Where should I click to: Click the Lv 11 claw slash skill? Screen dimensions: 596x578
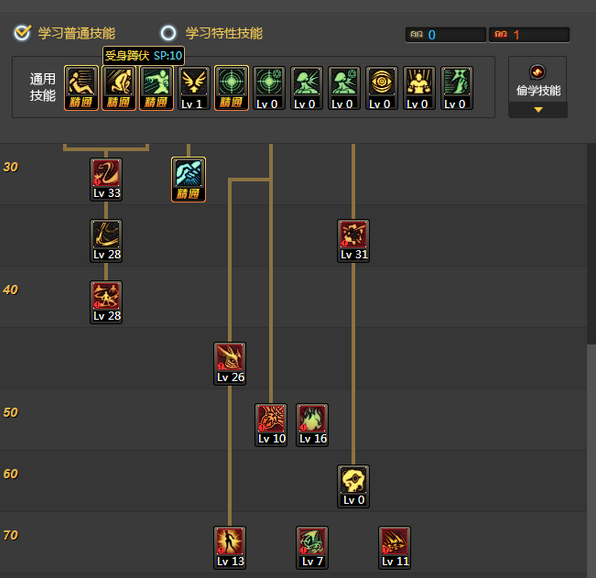pyautogui.click(x=395, y=548)
